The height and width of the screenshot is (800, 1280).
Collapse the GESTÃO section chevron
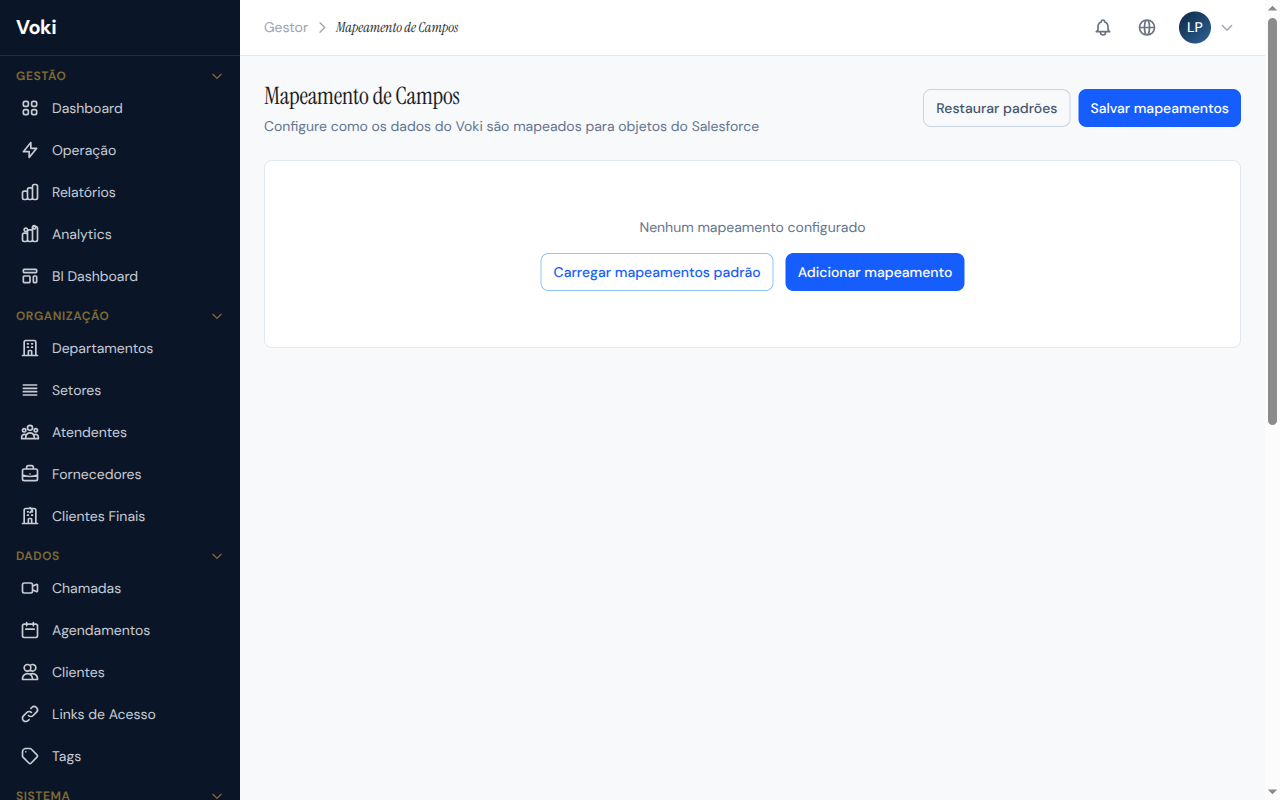[x=217, y=75]
